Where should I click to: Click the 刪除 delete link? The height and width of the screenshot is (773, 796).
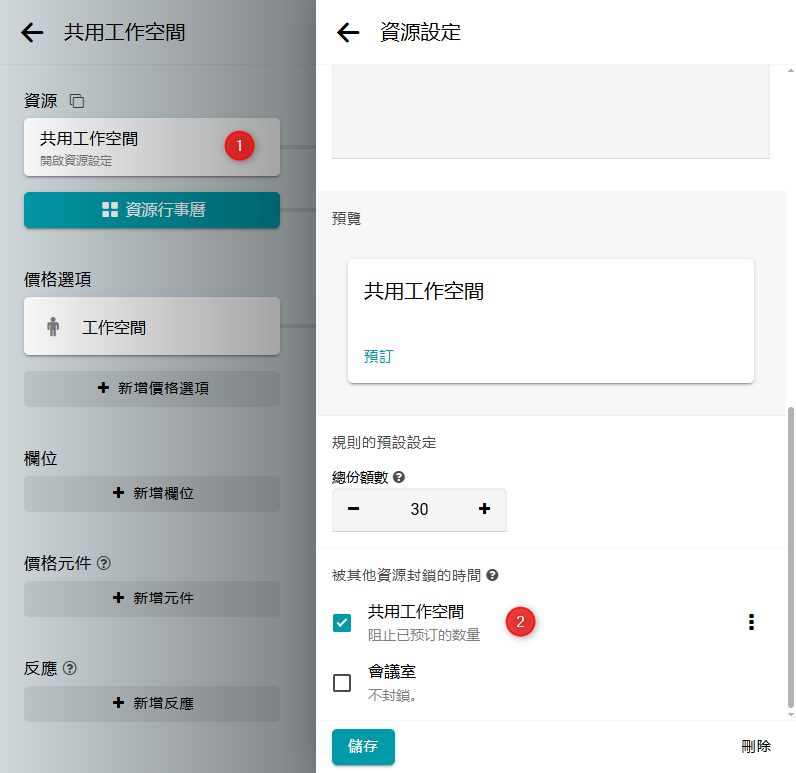[x=756, y=746]
